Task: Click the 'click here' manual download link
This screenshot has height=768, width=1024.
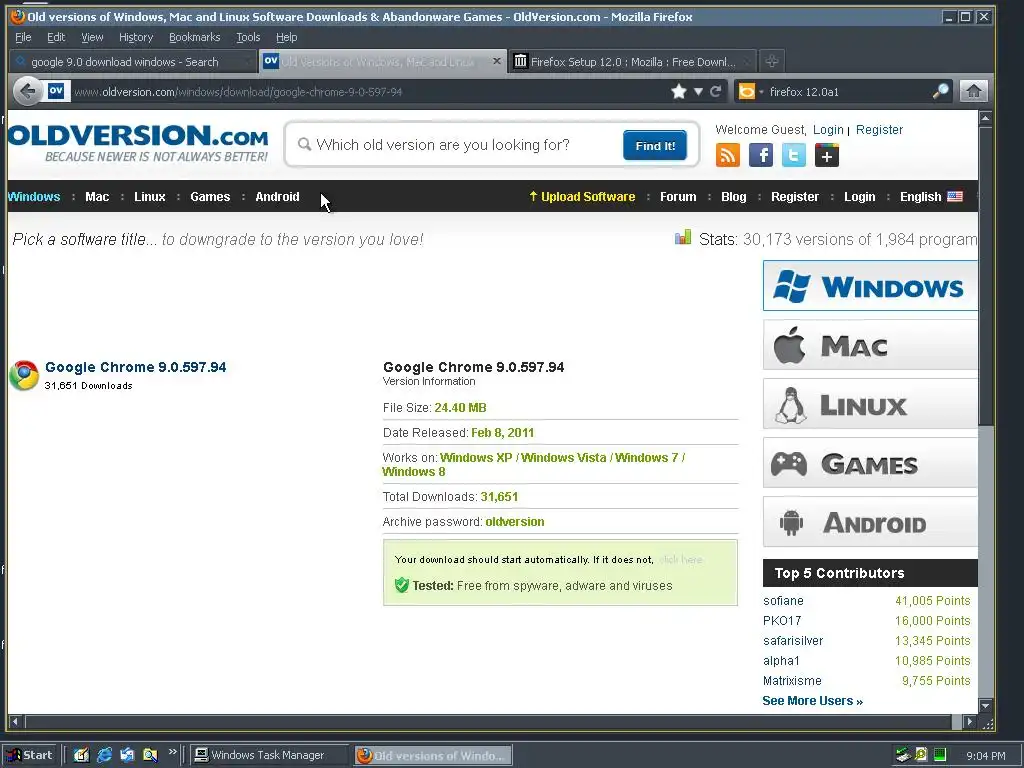Action: click(x=680, y=560)
